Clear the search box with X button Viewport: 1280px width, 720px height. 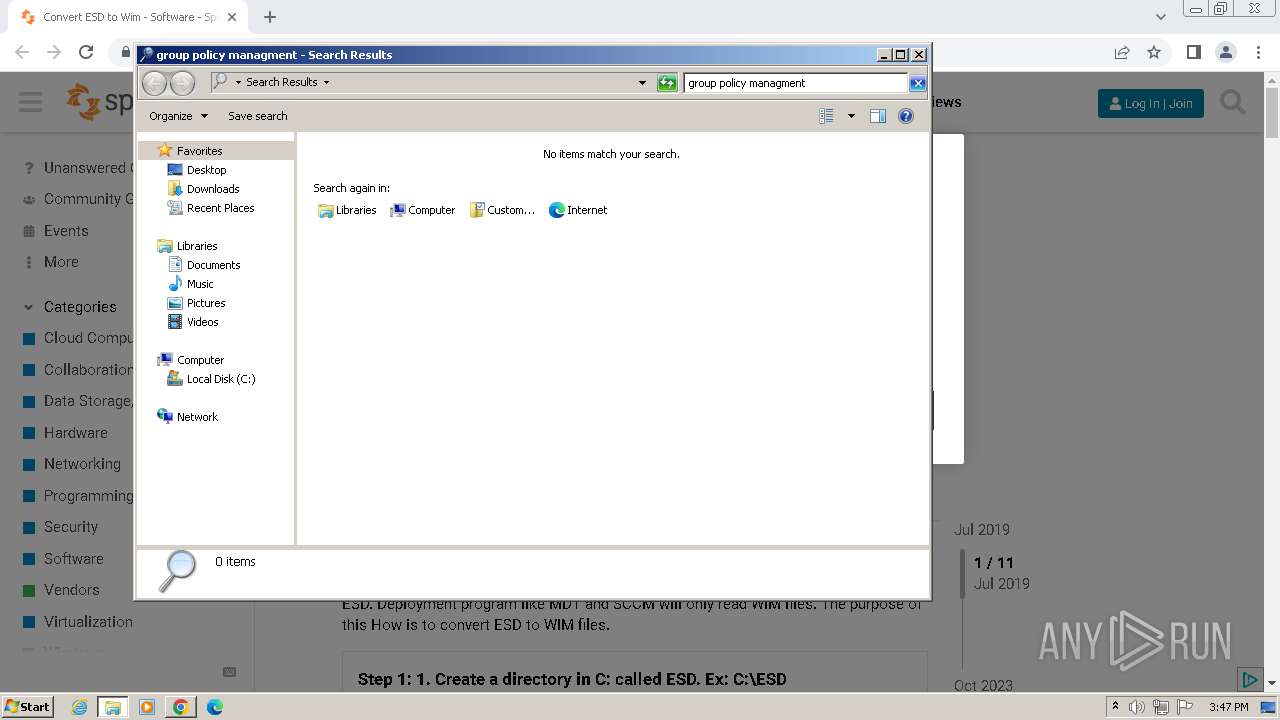[x=917, y=83]
